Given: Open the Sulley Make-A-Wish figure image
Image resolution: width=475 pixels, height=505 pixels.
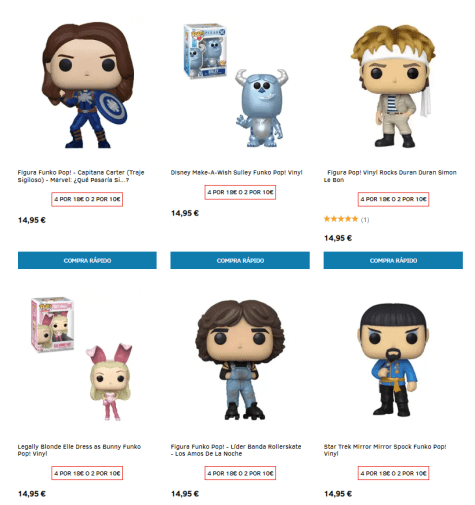Looking at the screenshot, I should [x=239, y=85].
